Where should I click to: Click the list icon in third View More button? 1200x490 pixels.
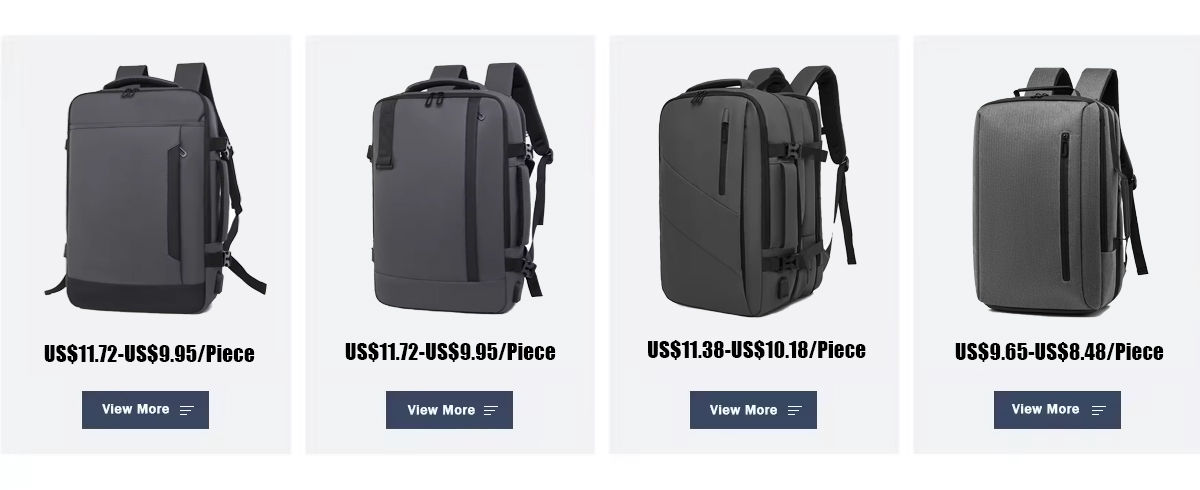(795, 410)
